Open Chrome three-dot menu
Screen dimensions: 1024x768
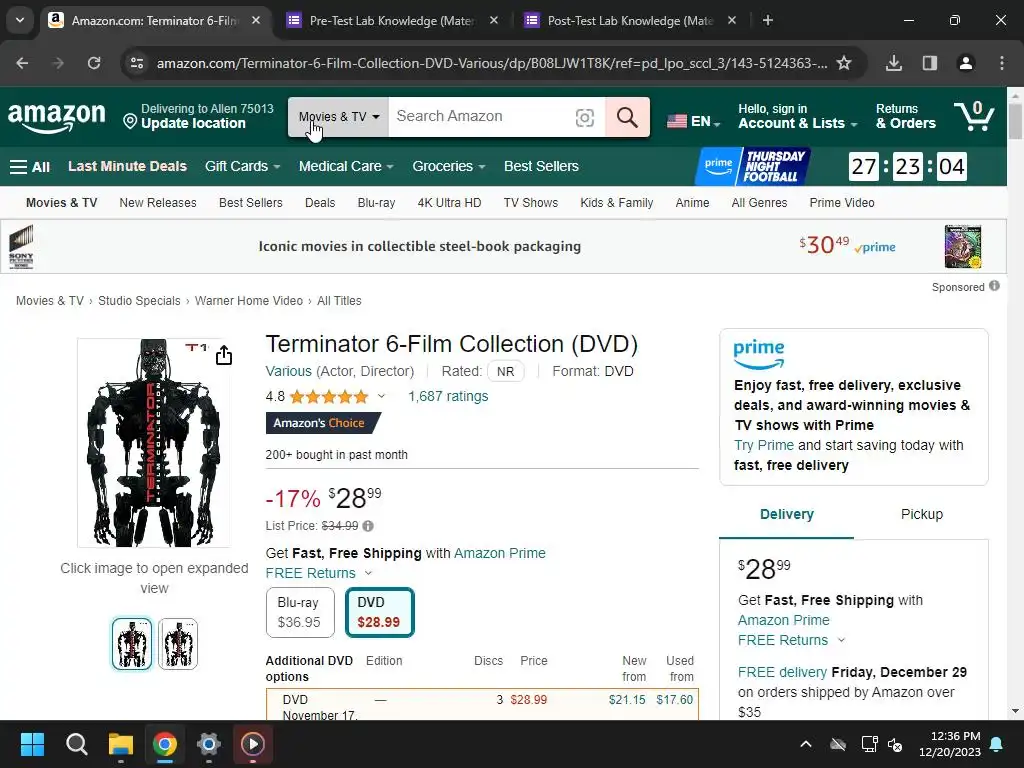click(1002, 63)
